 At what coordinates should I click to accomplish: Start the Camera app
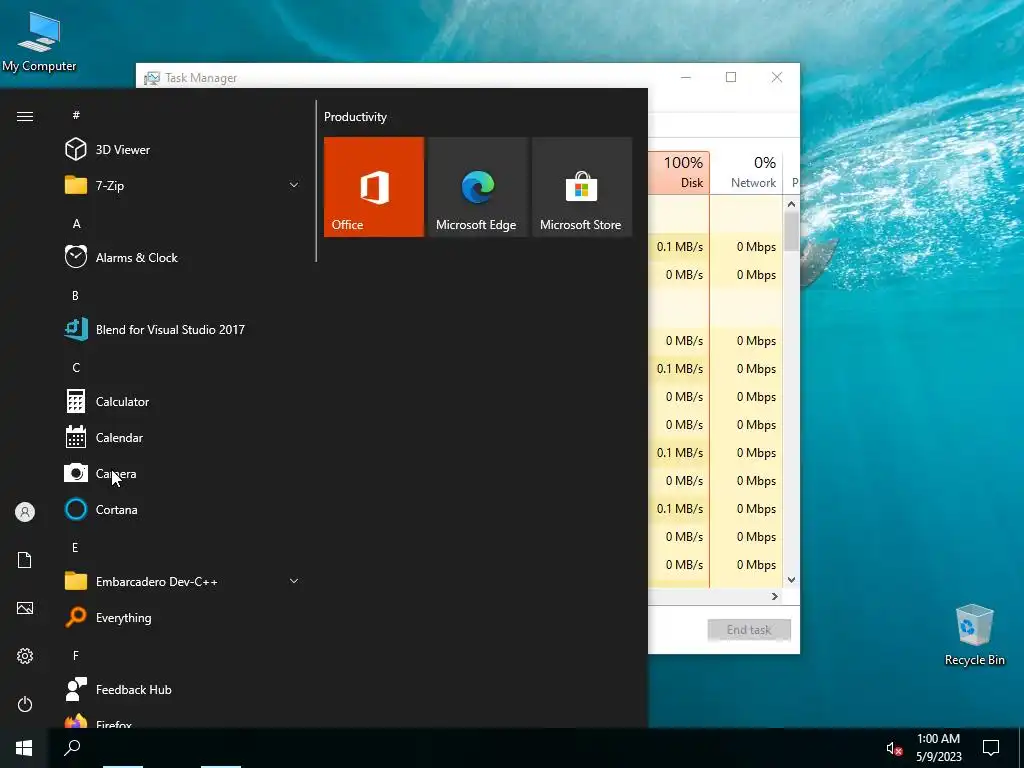coord(183,473)
